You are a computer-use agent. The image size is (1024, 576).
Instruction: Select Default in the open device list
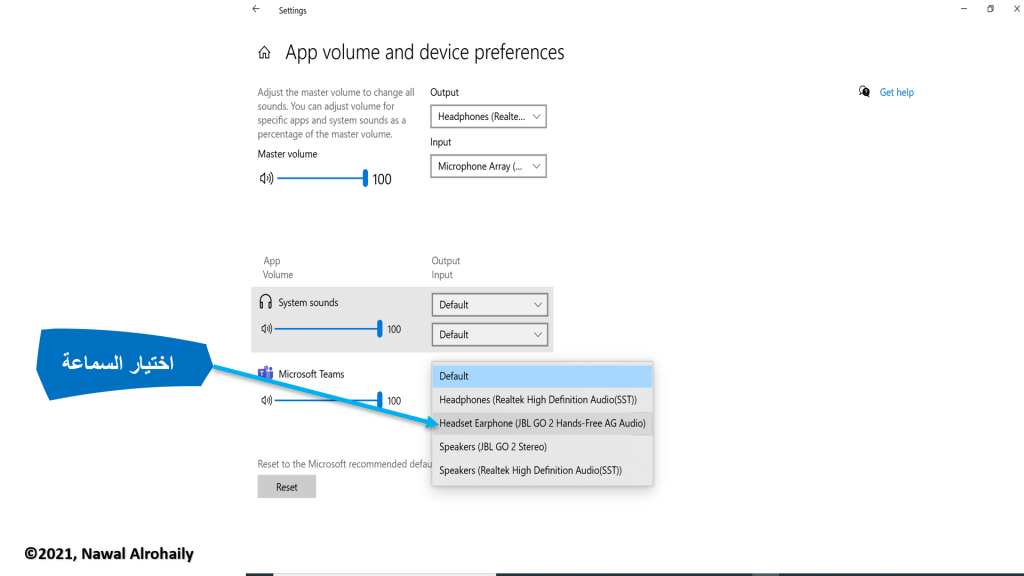[542, 376]
